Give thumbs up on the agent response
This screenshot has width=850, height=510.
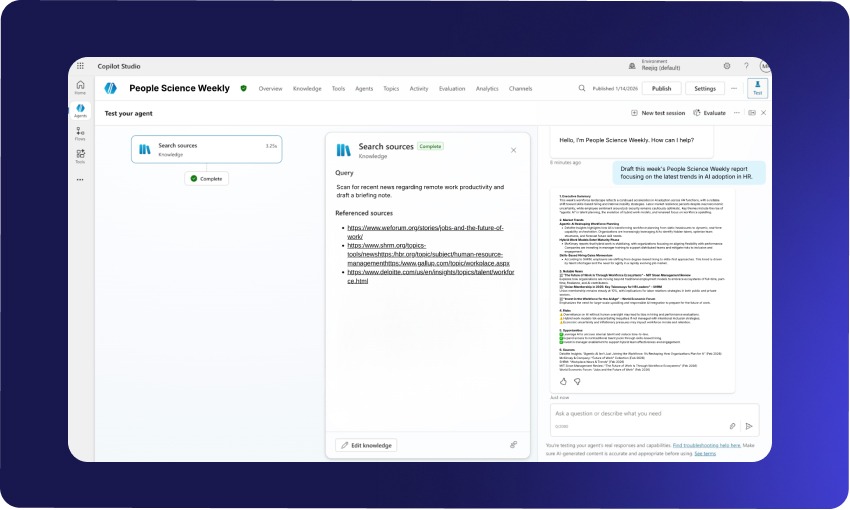(563, 381)
